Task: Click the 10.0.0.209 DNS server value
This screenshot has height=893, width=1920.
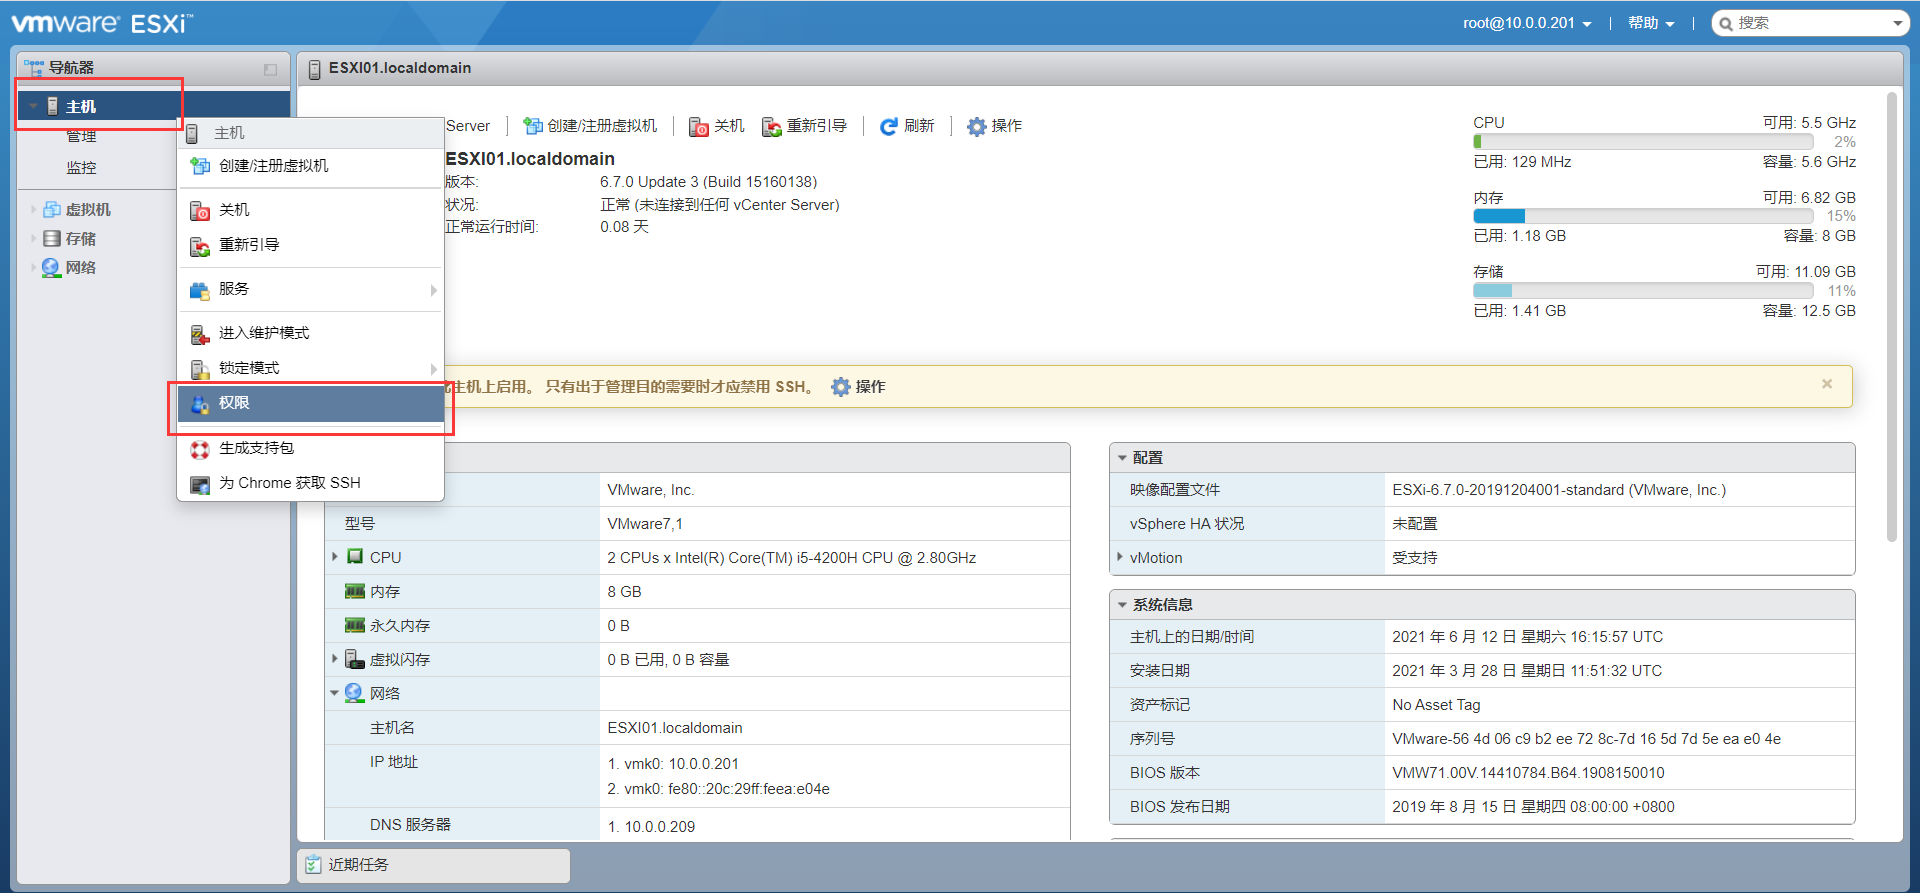Action: 660,827
